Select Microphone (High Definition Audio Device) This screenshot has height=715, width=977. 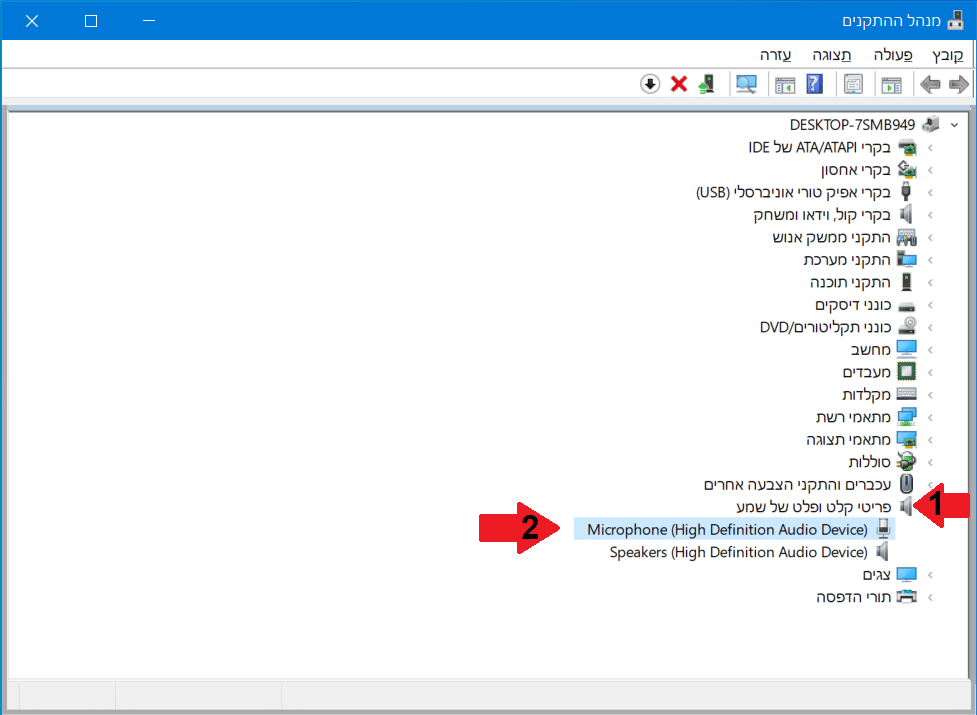(726, 529)
